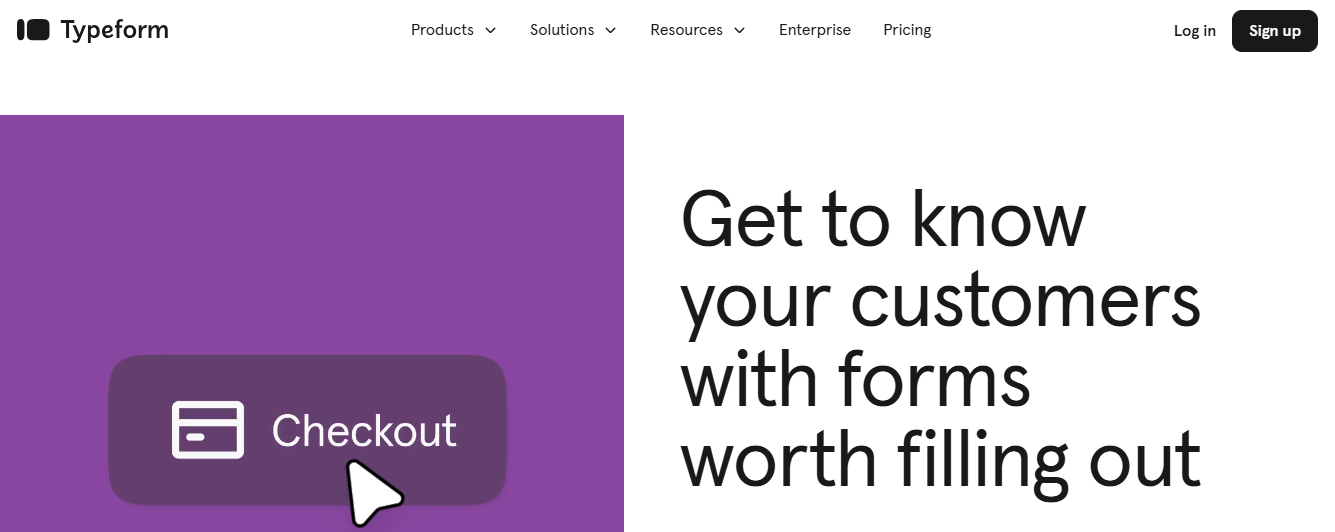Viewport: 1335px width, 532px height.
Task: Click the Typeform wordmark text
Action: click(114, 30)
